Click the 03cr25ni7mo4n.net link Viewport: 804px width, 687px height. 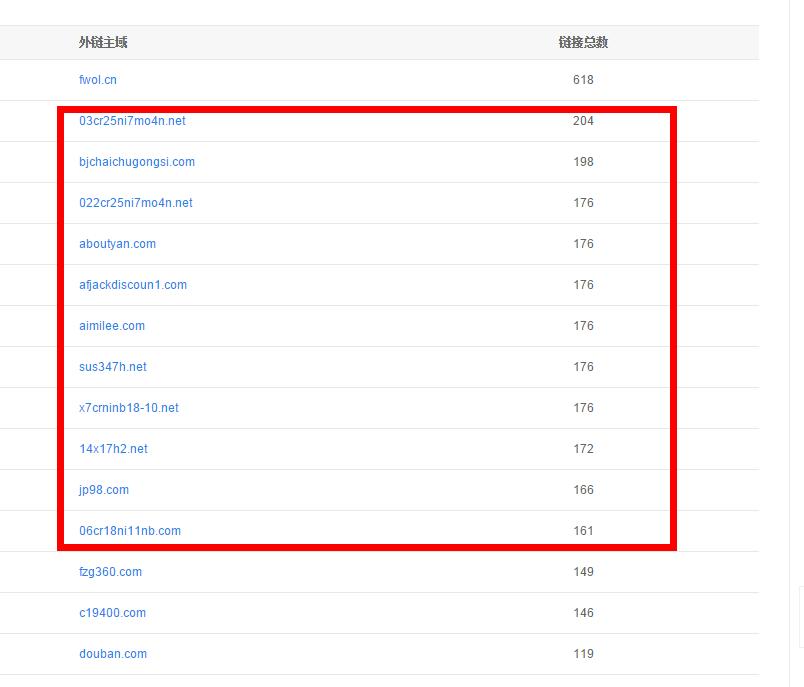132,121
